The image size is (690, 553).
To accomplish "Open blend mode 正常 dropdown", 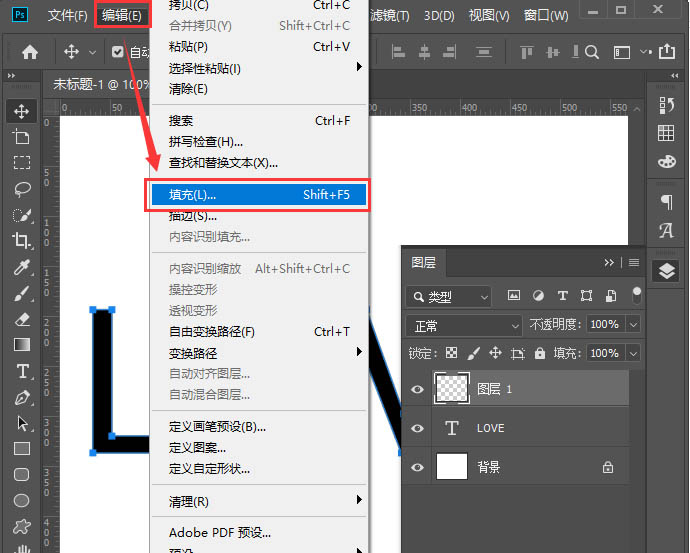I will click(464, 326).
